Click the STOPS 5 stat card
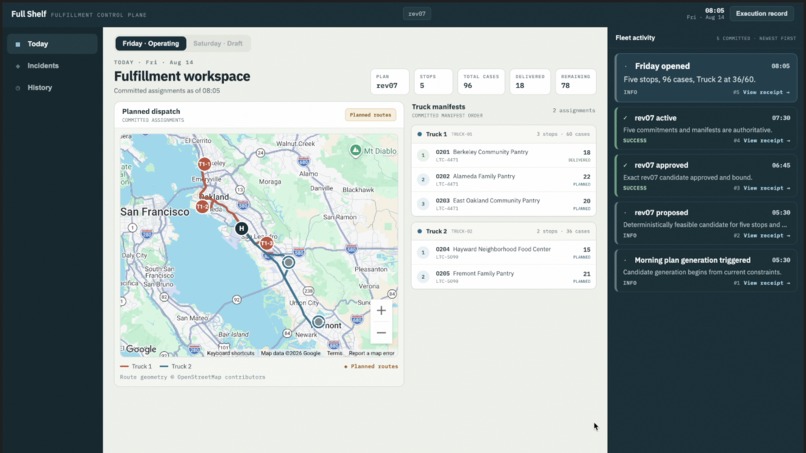This screenshot has width=806, height=453. [433, 81]
